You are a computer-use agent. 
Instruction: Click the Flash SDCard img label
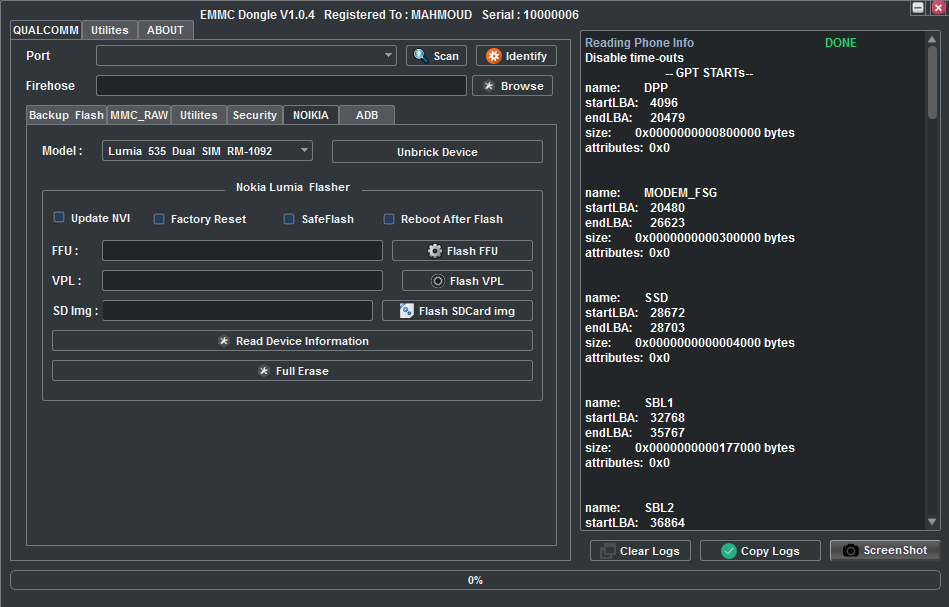(467, 311)
